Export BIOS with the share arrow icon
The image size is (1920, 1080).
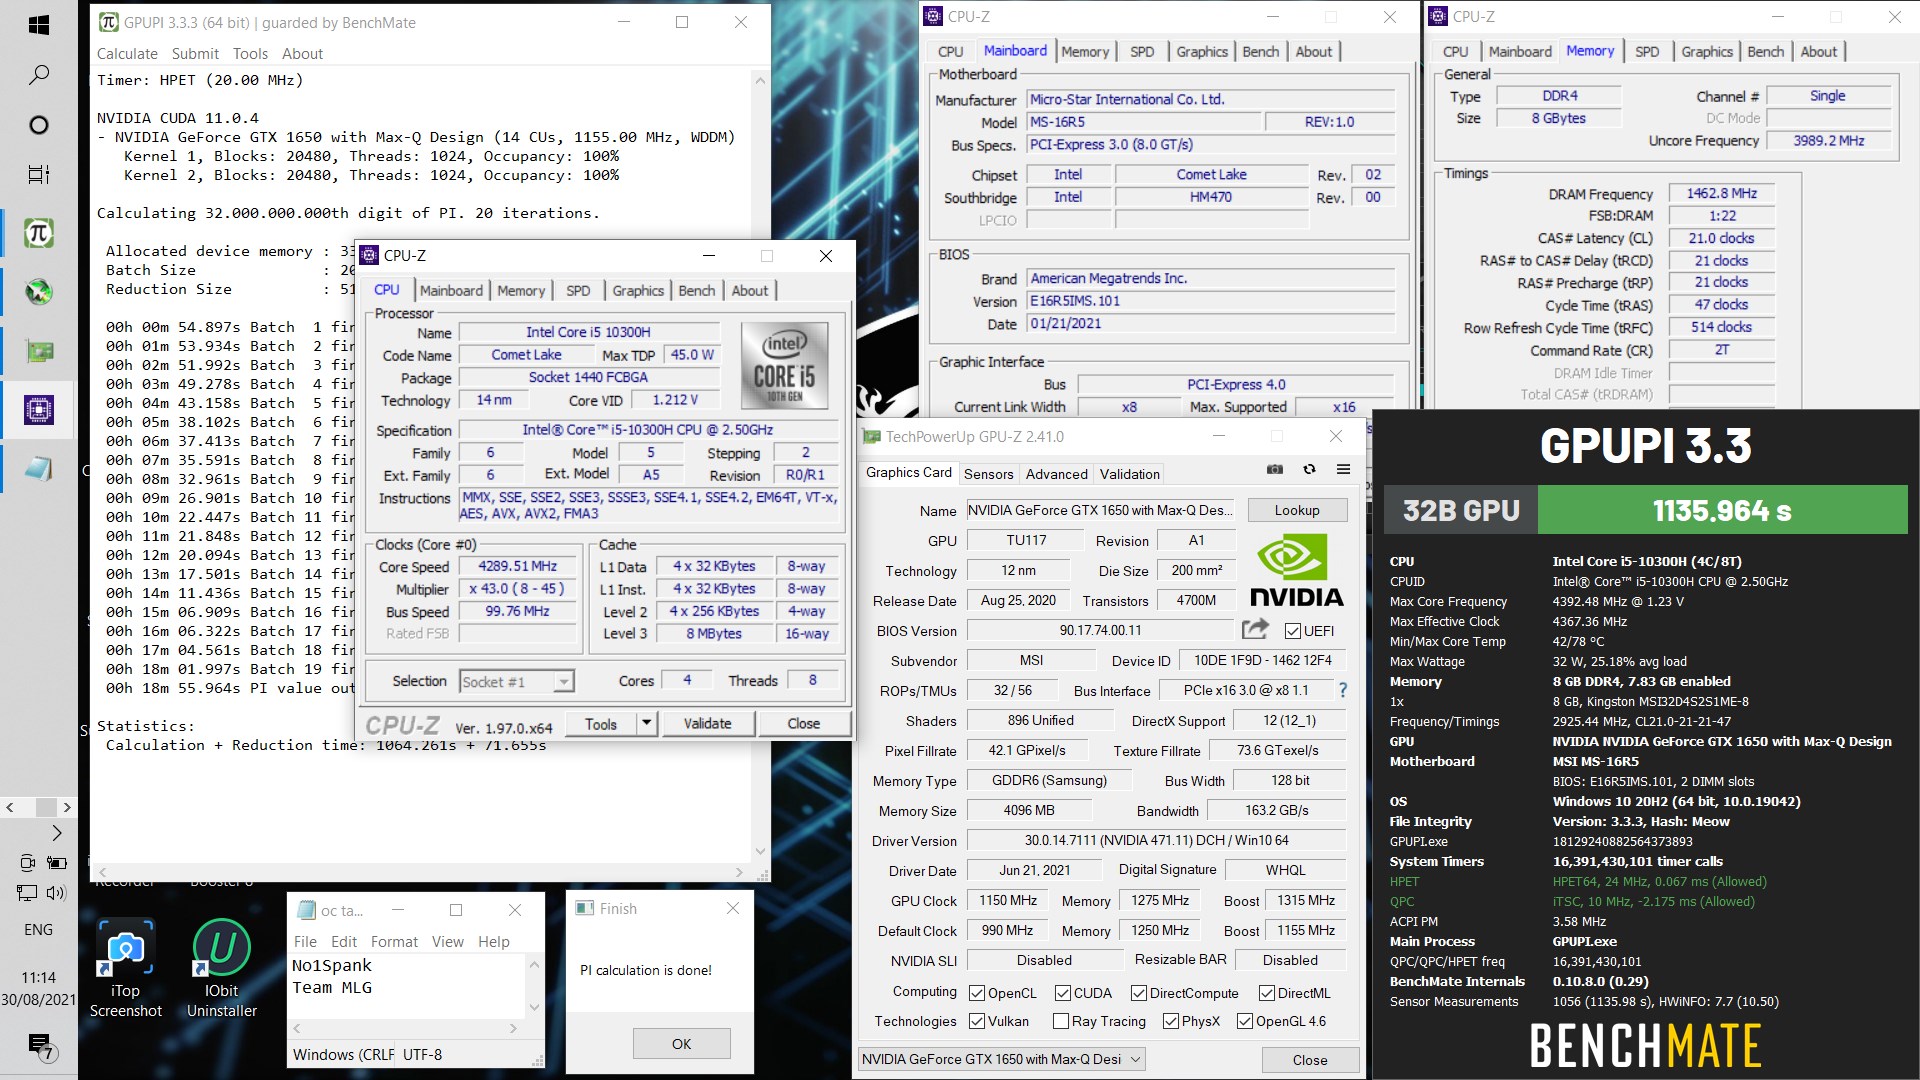(1256, 629)
